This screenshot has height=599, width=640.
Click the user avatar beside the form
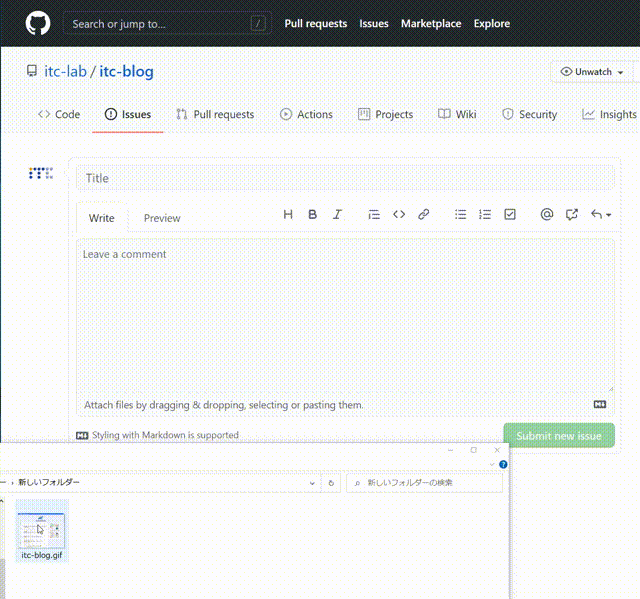pyautogui.click(x=41, y=173)
